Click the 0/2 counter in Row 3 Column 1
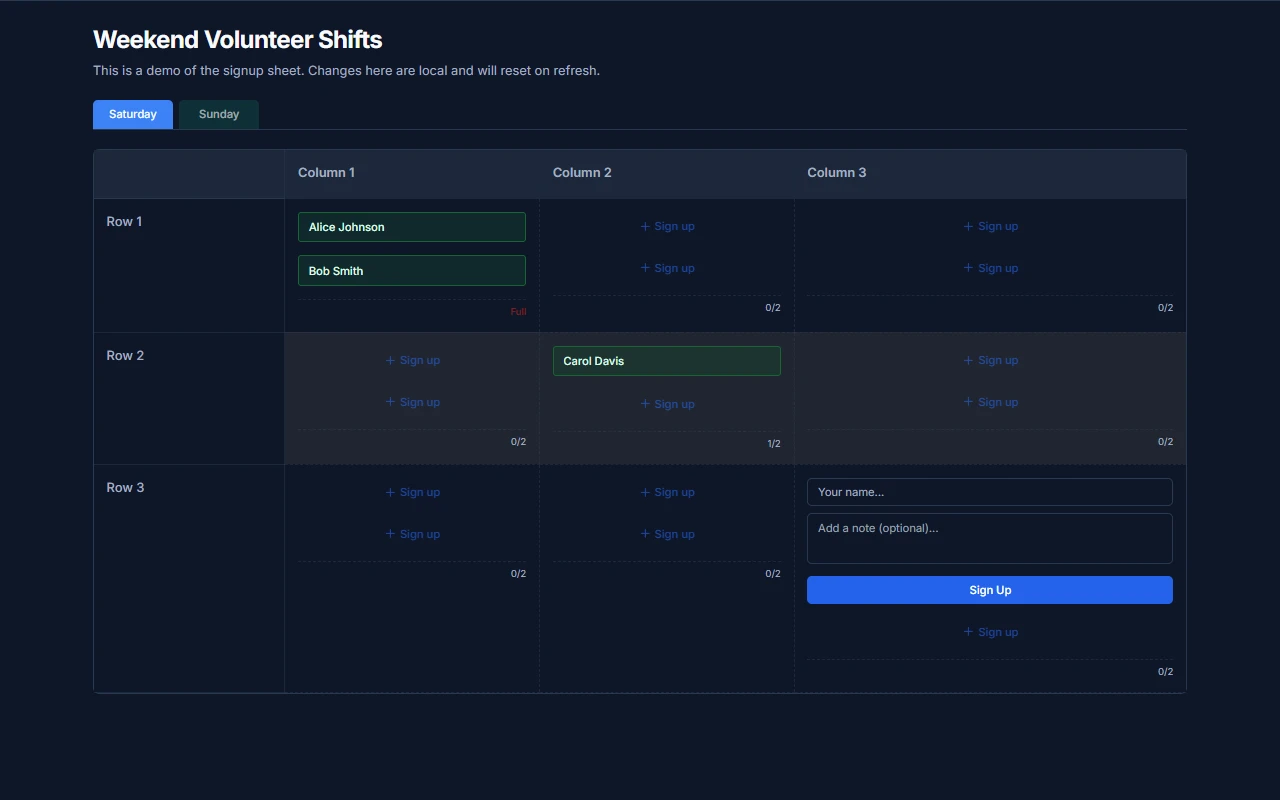The width and height of the screenshot is (1280, 800). pyautogui.click(x=518, y=574)
